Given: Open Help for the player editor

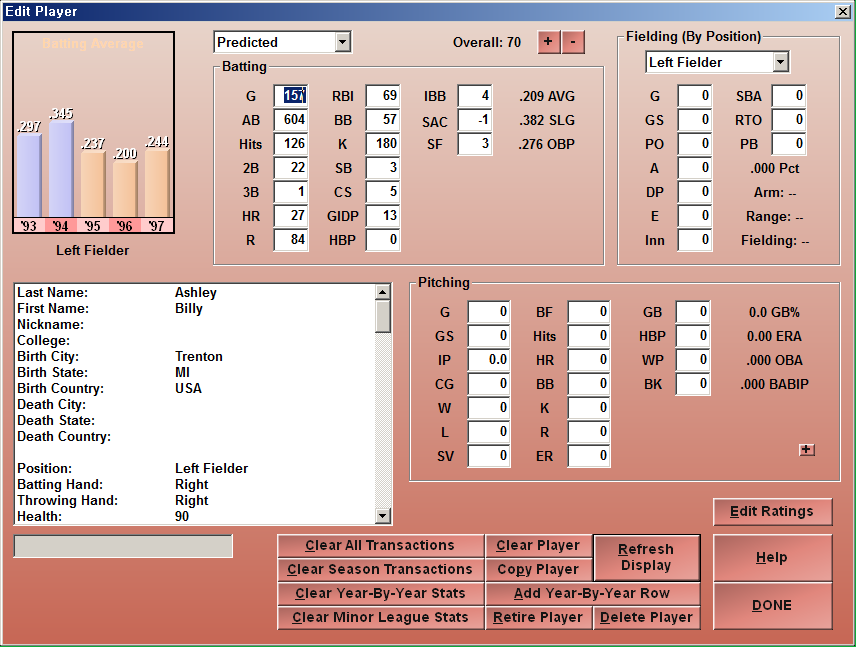Looking at the screenshot, I should [x=772, y=557].
